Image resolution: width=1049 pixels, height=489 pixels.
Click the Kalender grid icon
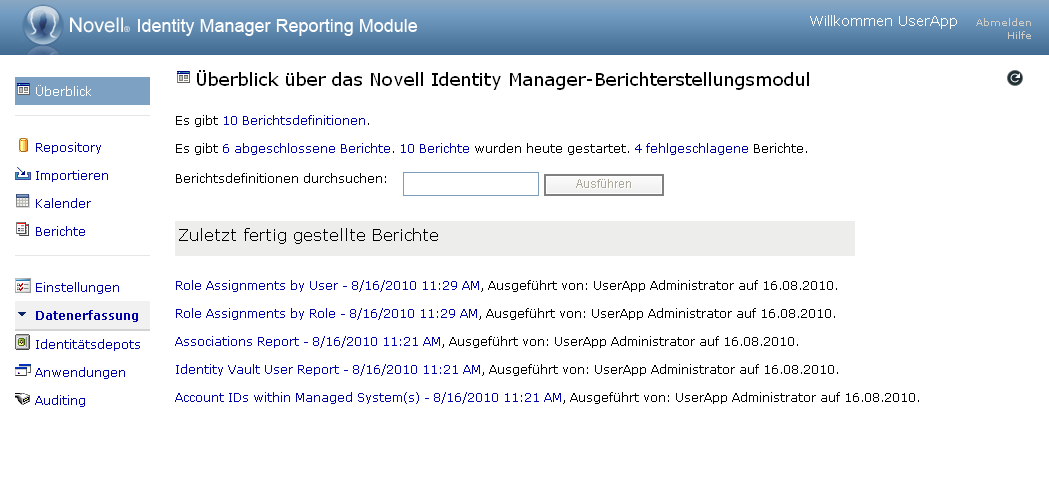tap(23, 202)
